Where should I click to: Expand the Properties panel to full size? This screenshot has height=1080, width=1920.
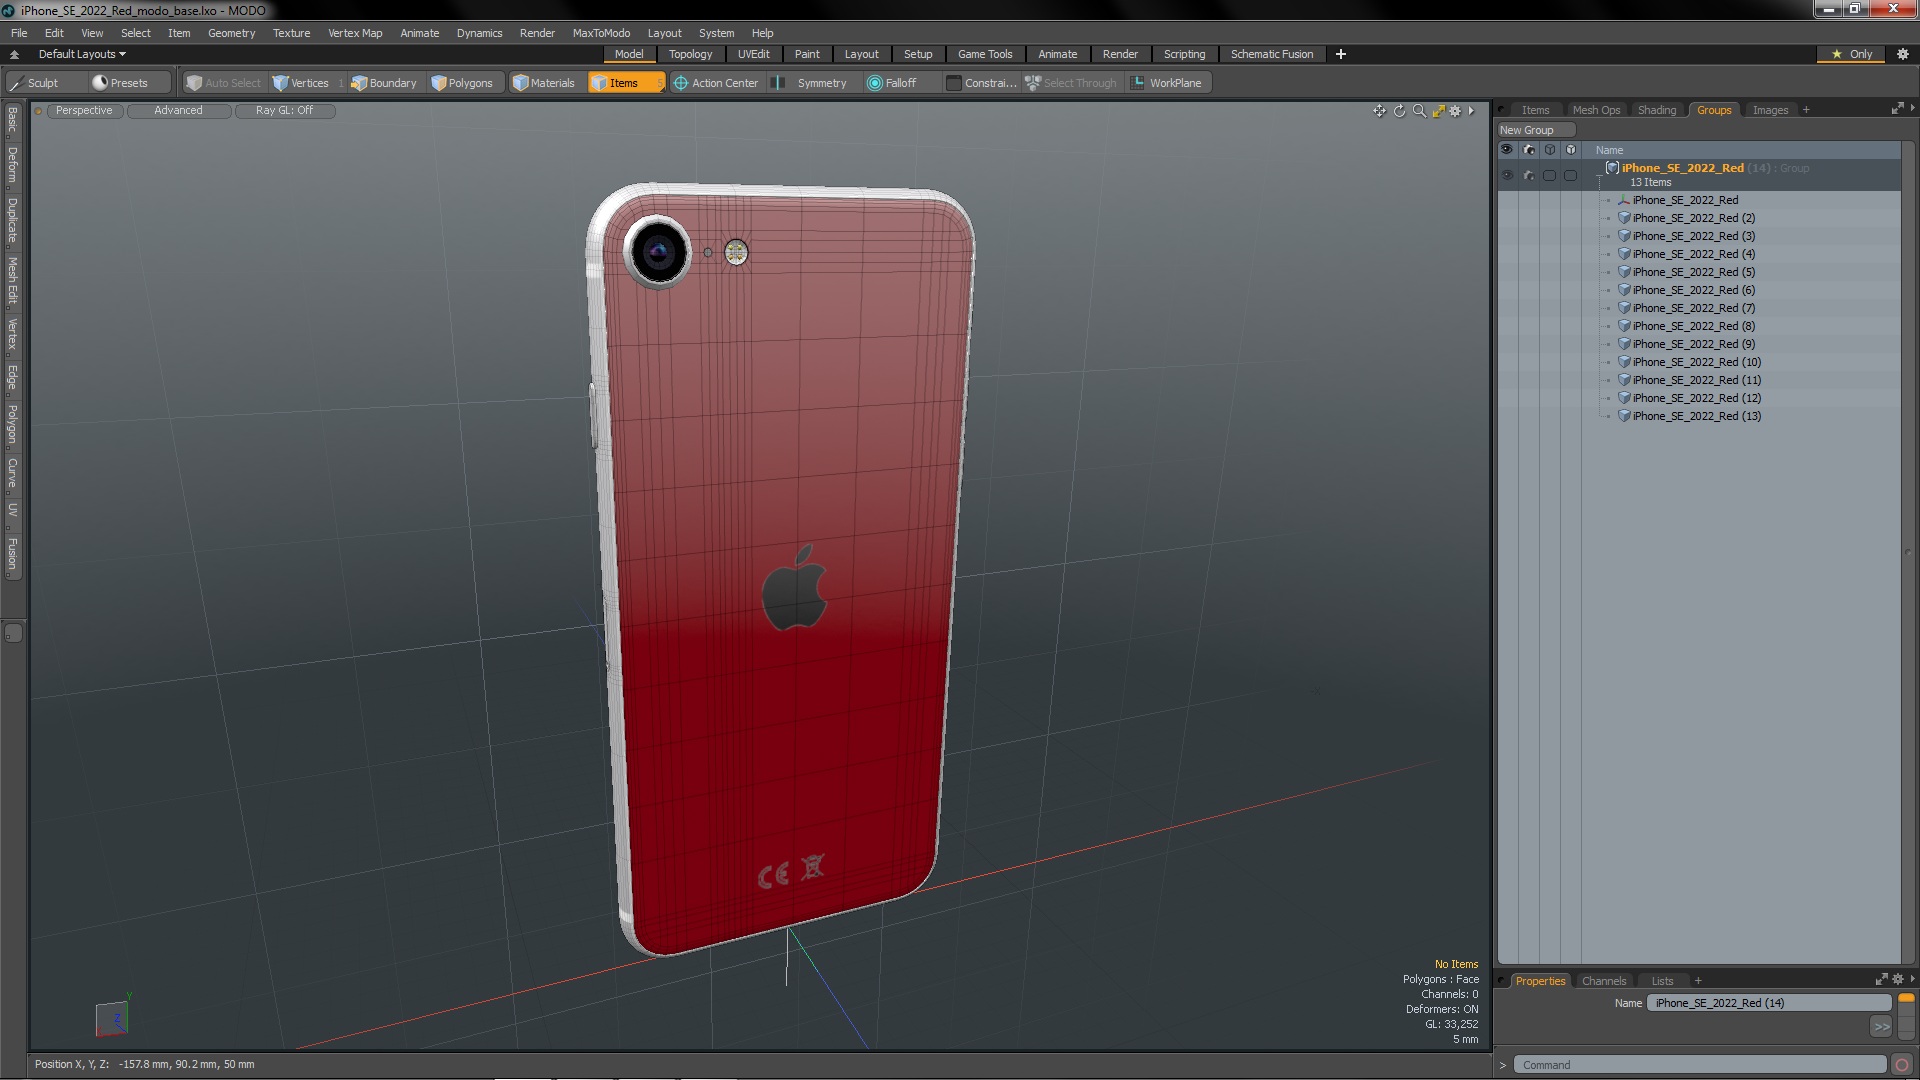(1881, 980)
